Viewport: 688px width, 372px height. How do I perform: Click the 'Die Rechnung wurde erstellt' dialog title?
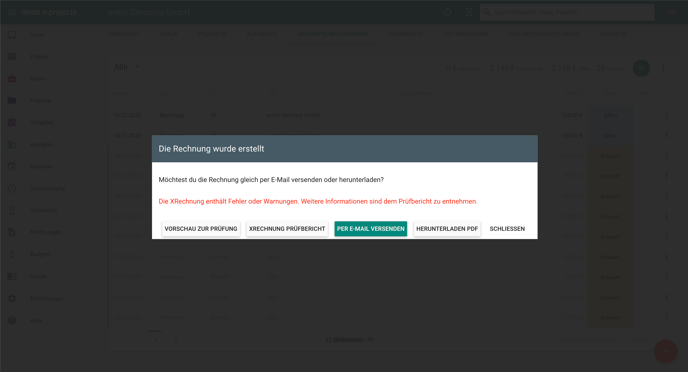pos(211,149)
